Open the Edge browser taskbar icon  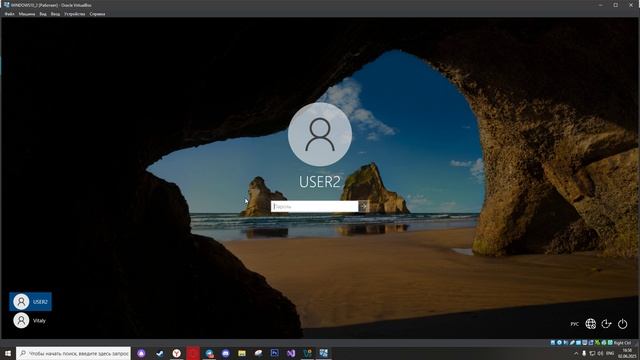coord(209,353)
